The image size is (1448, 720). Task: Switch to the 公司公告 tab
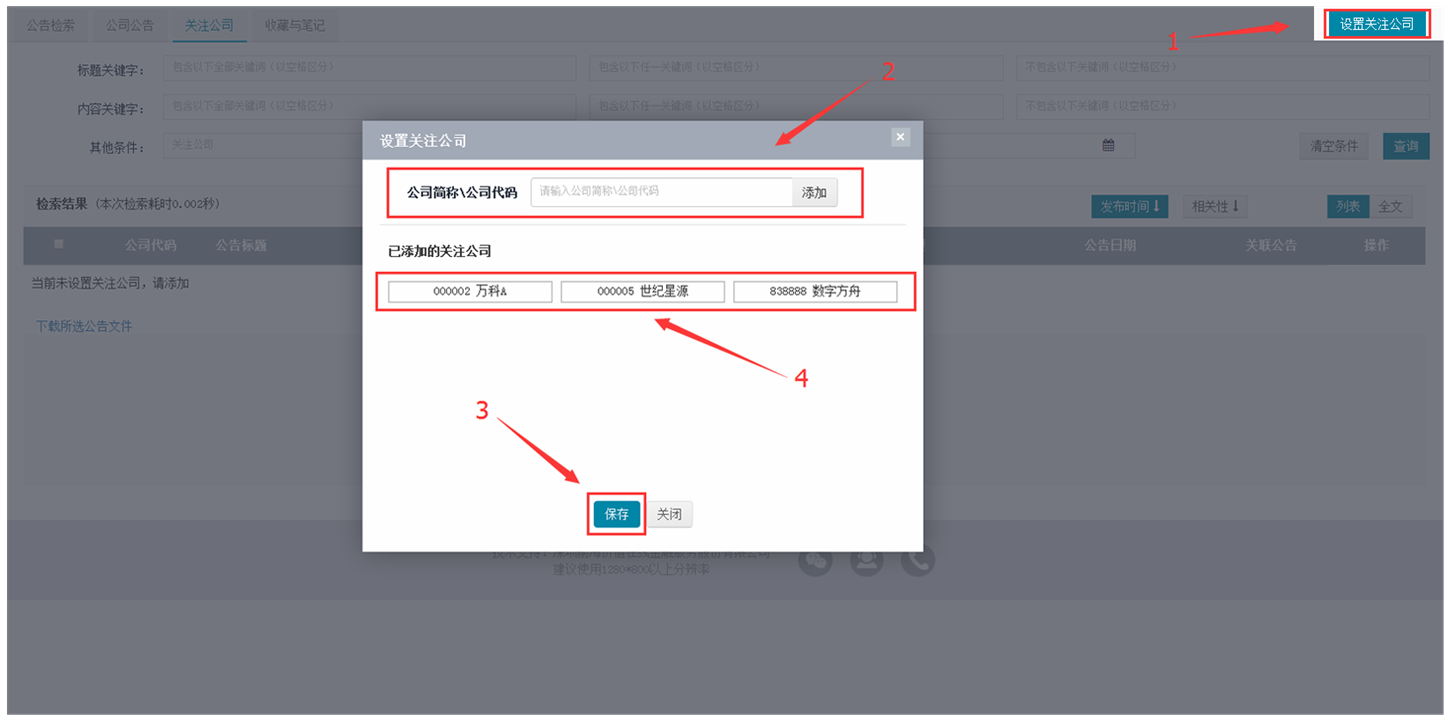point(130,25)
